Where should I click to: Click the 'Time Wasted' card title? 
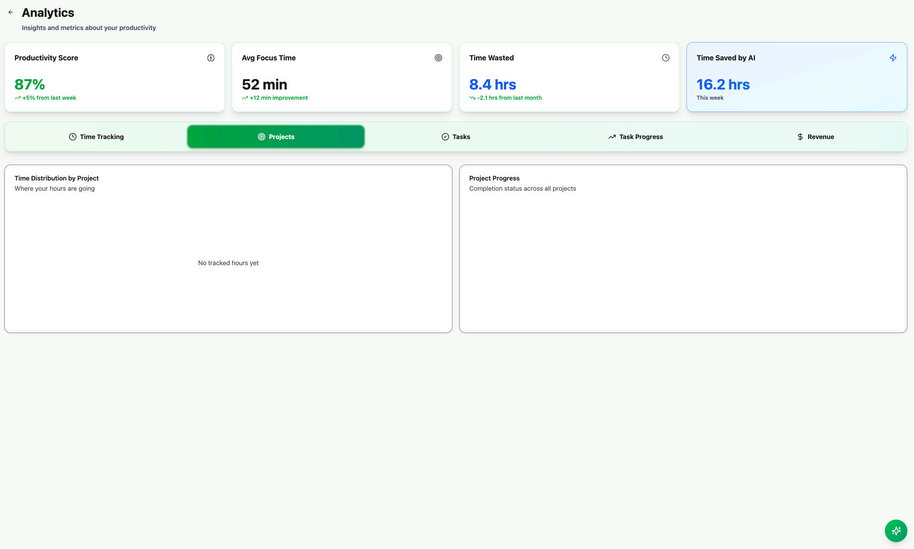[491, 58]
